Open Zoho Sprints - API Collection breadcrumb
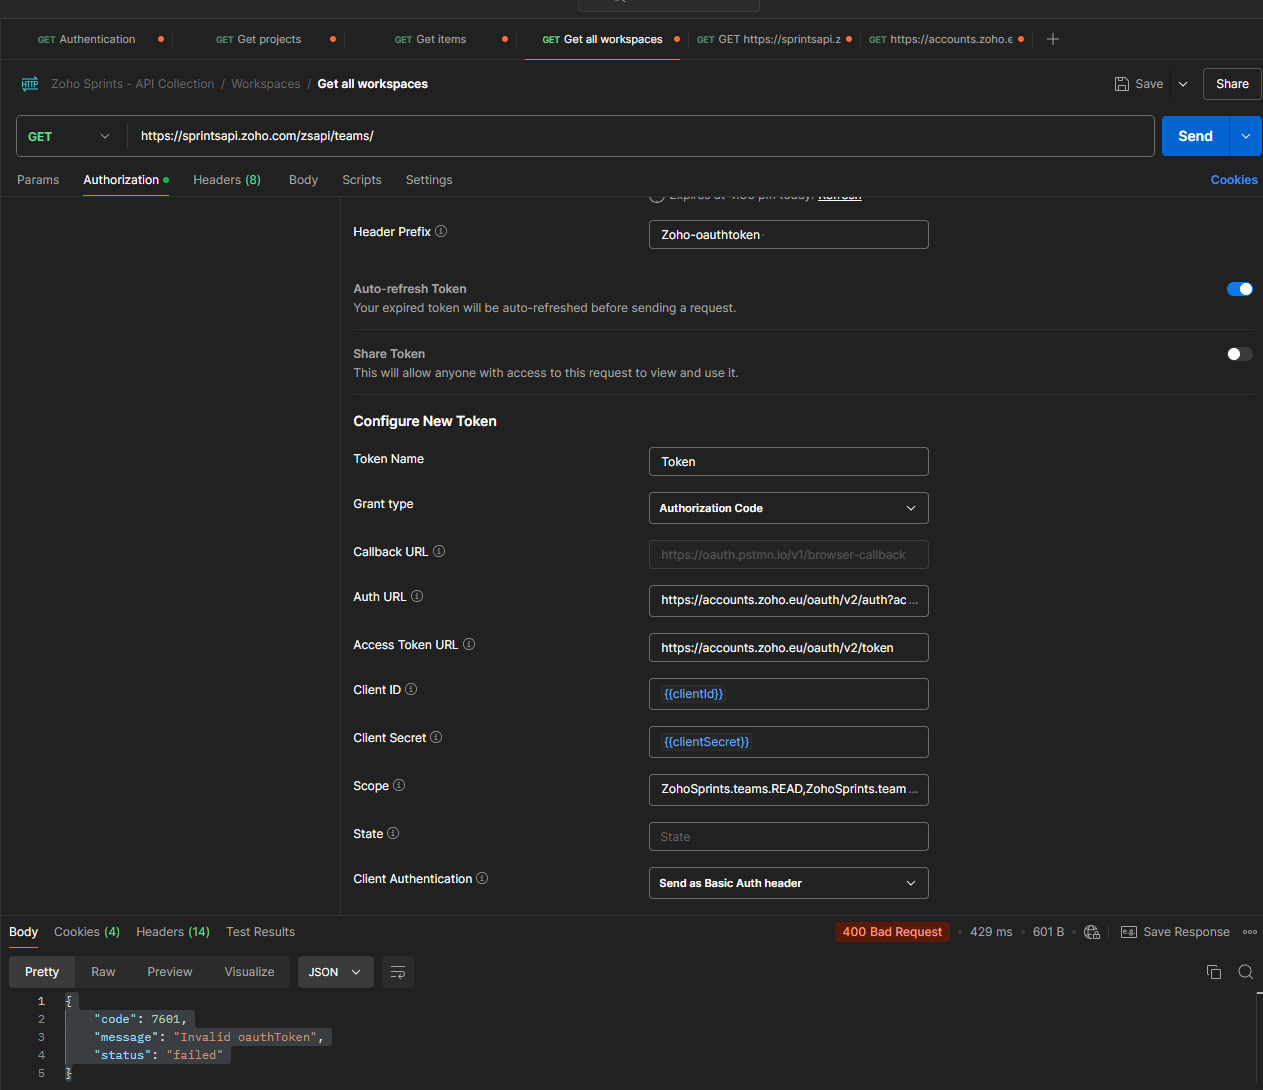This screenshot has height=1090, width=1263. coord(133,84)
